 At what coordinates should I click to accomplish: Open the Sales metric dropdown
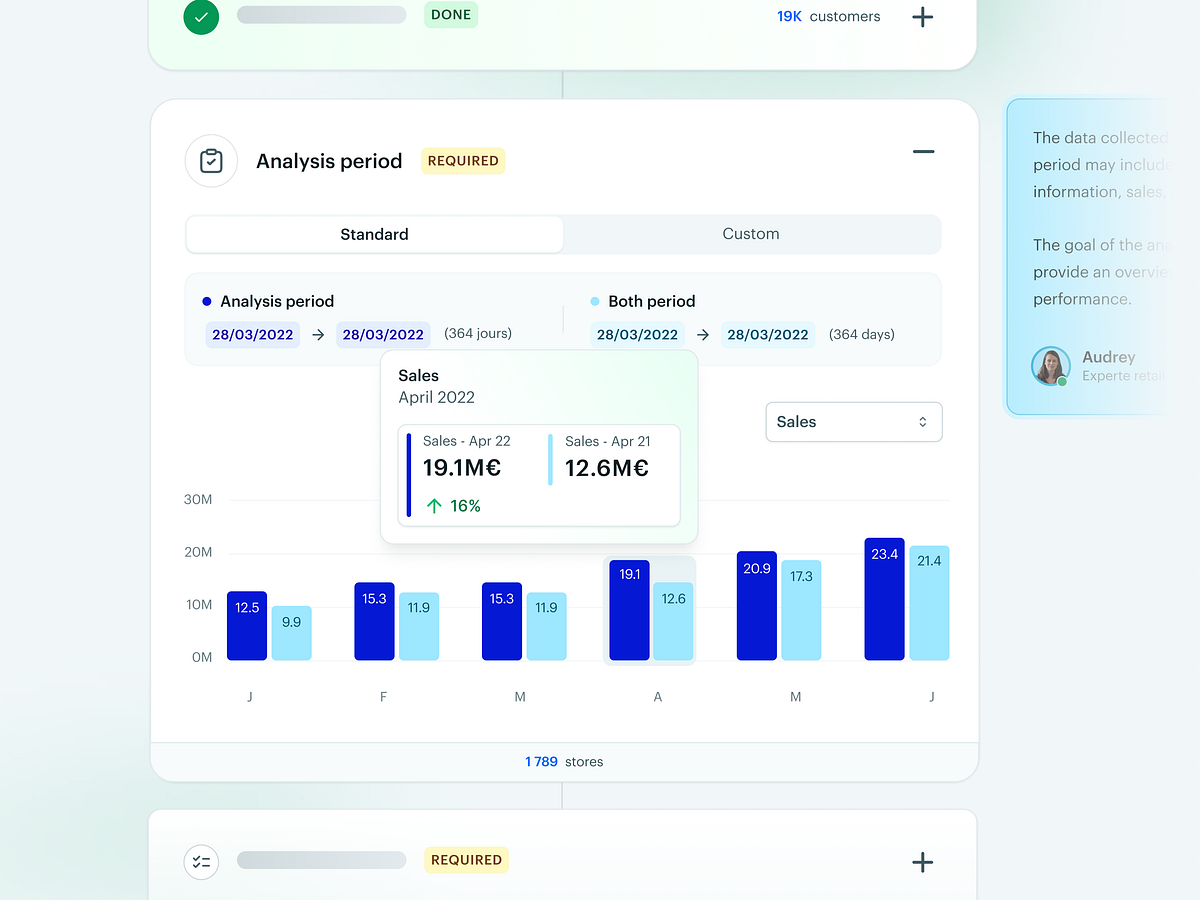[853, 422]
